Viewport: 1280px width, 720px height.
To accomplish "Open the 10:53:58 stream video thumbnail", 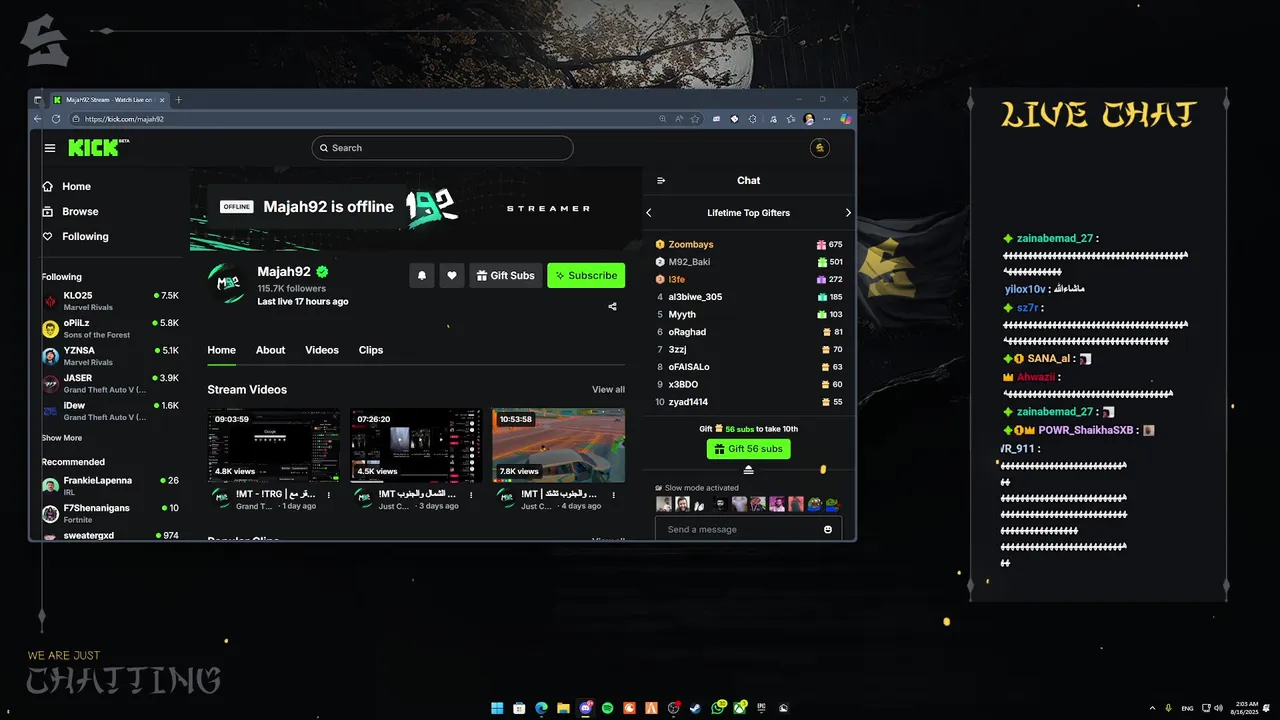I will [559, 445].
